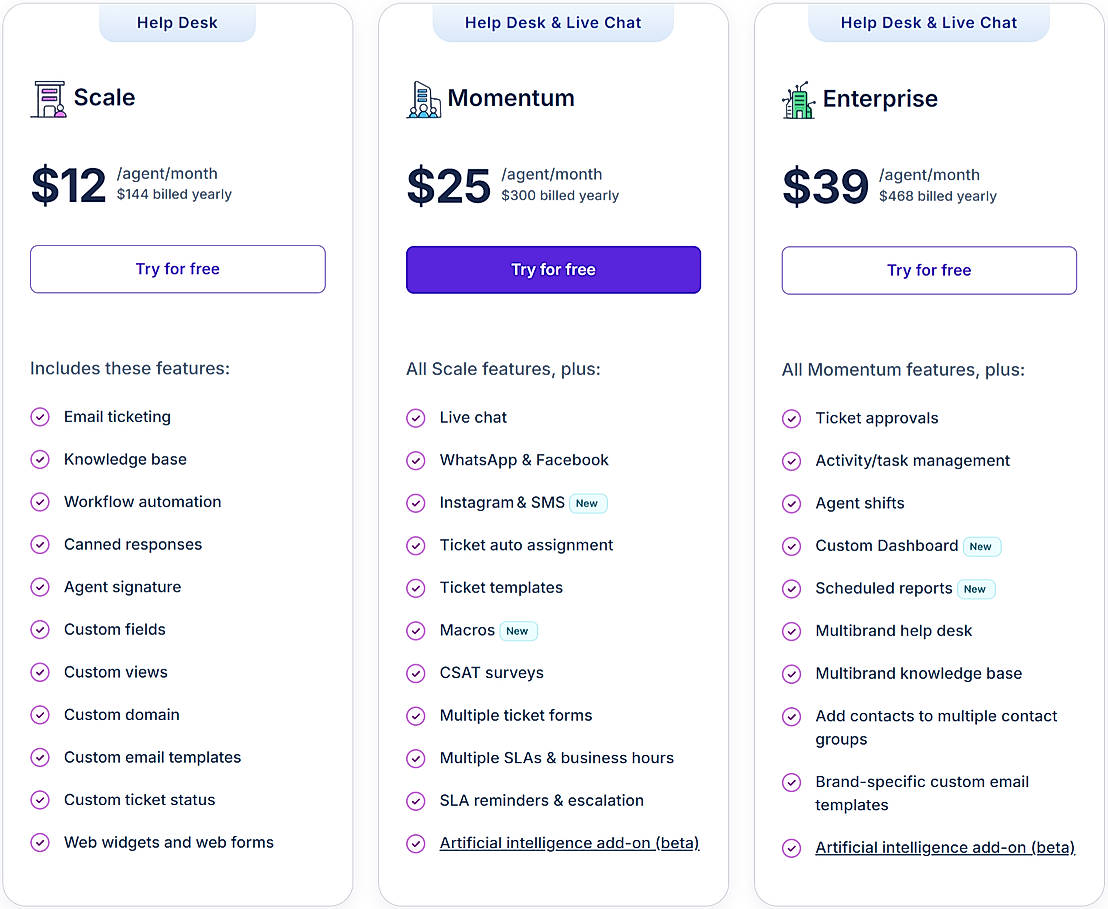Click the checkmark icon next to Knowledge base
The width and height of the screenshot is (1108, 909).
40,460
